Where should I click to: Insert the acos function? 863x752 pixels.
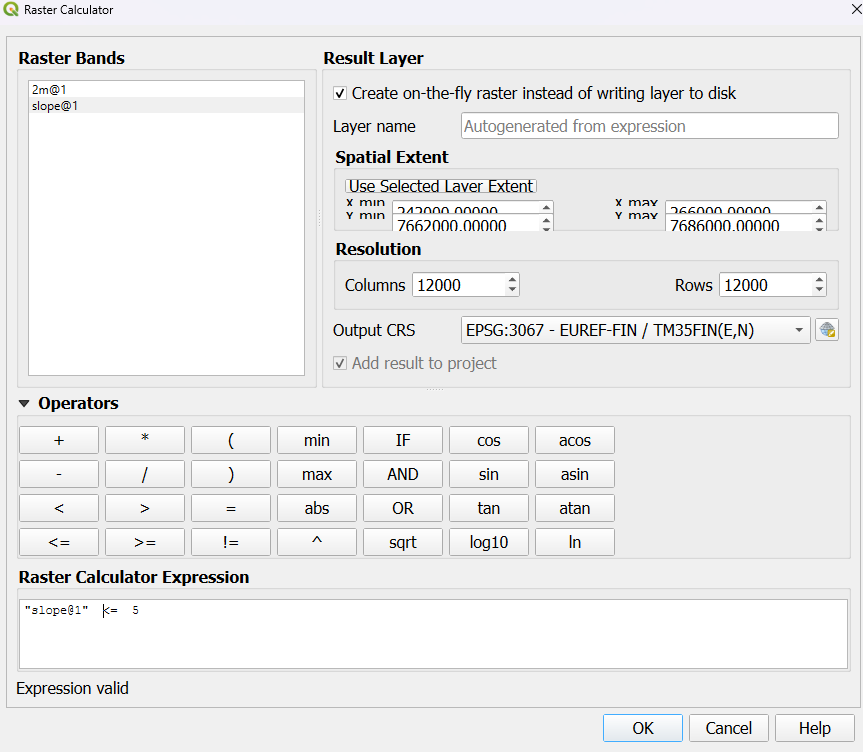click(x=575, y=440)
